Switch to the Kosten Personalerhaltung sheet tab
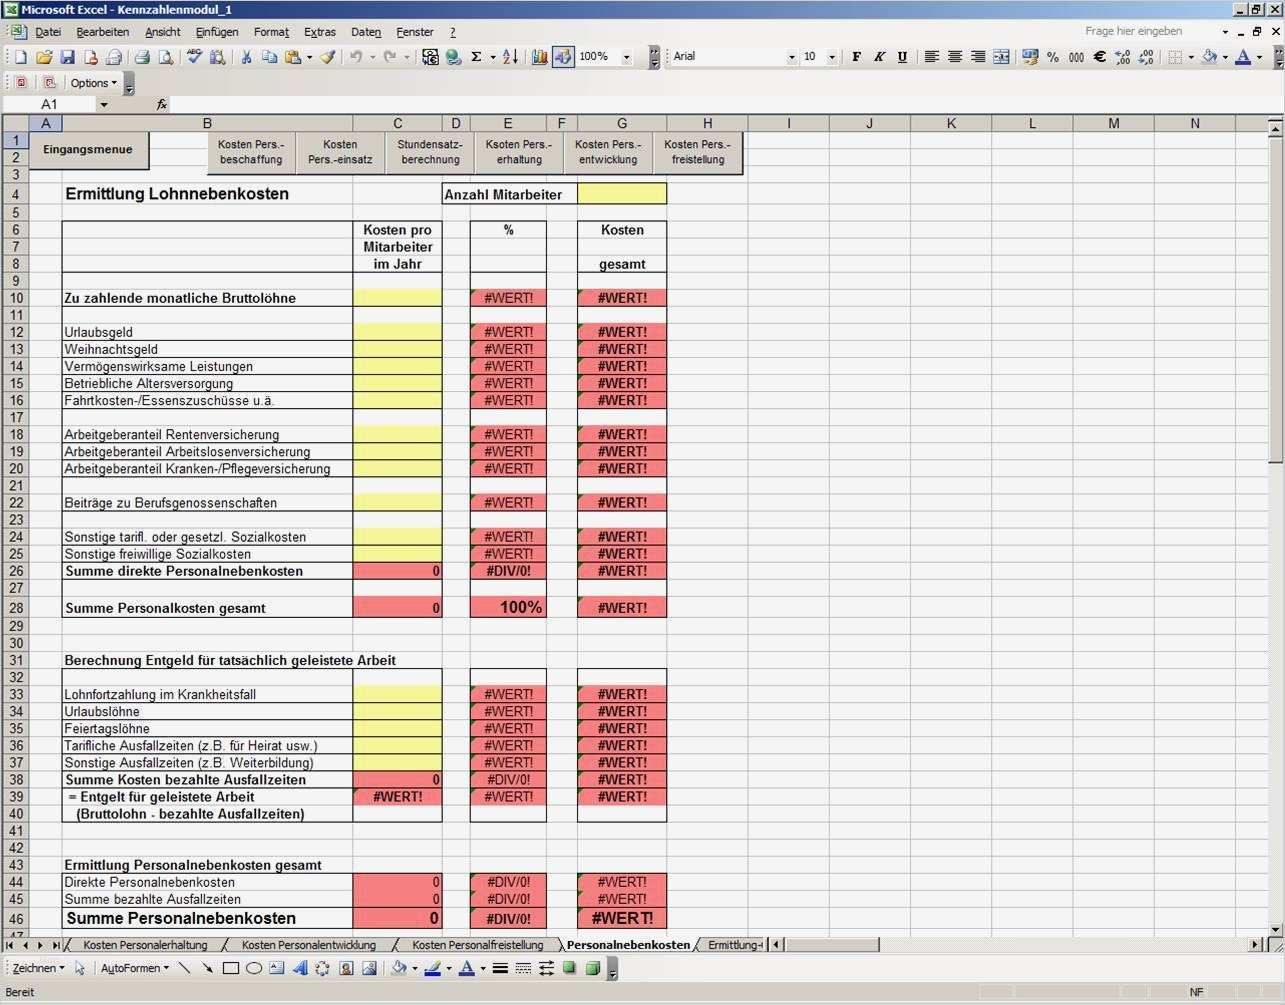The height and width of the screenshot is (1005, 1285). point(145,945)
